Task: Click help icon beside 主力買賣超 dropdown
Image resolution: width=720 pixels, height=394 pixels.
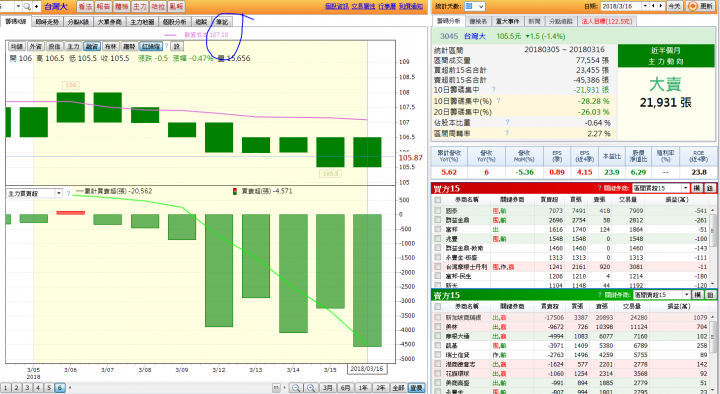Action: click(68, 194)
